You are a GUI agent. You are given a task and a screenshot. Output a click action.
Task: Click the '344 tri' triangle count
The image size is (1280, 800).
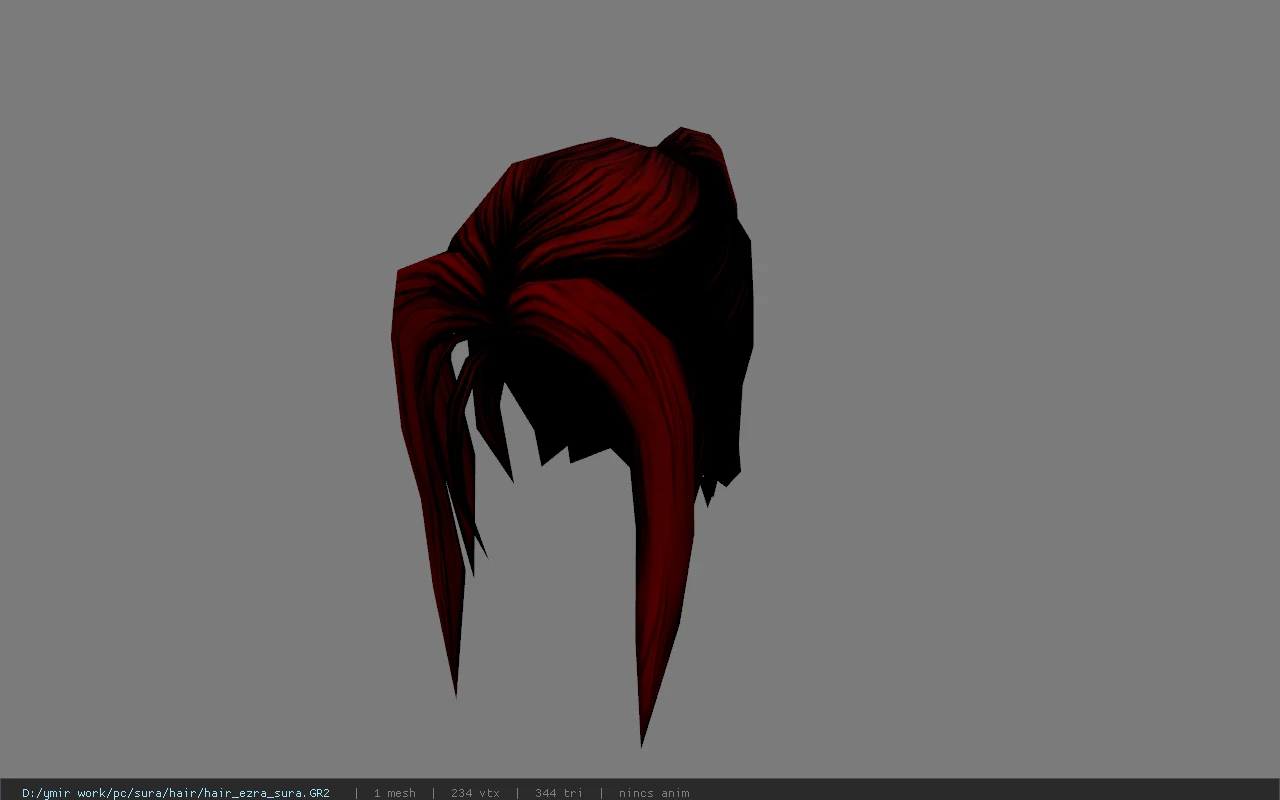click(x=559, y=793)
